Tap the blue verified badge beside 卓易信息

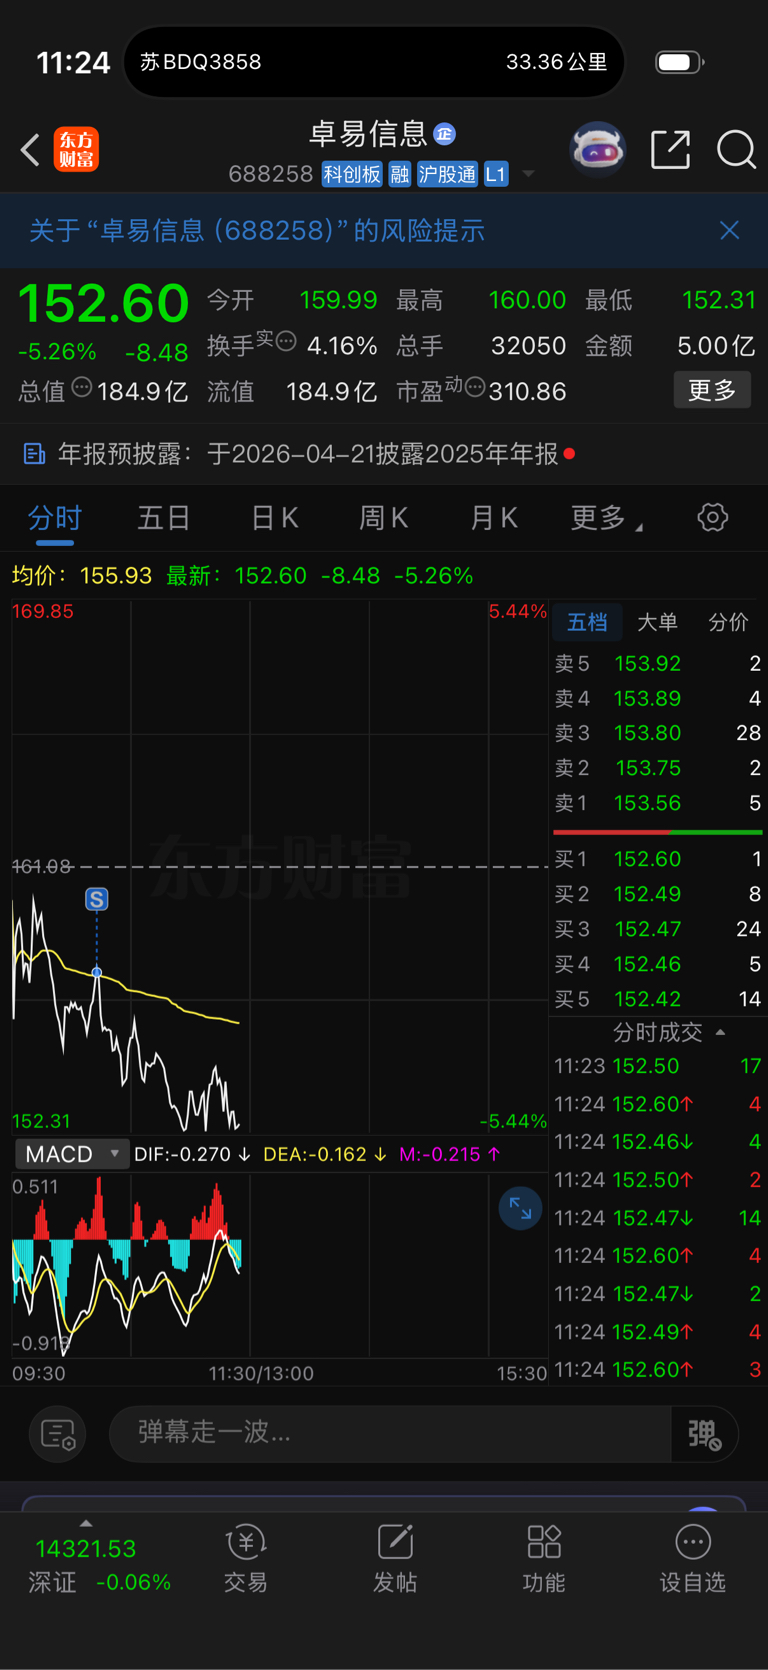click(x=445, y=133)
